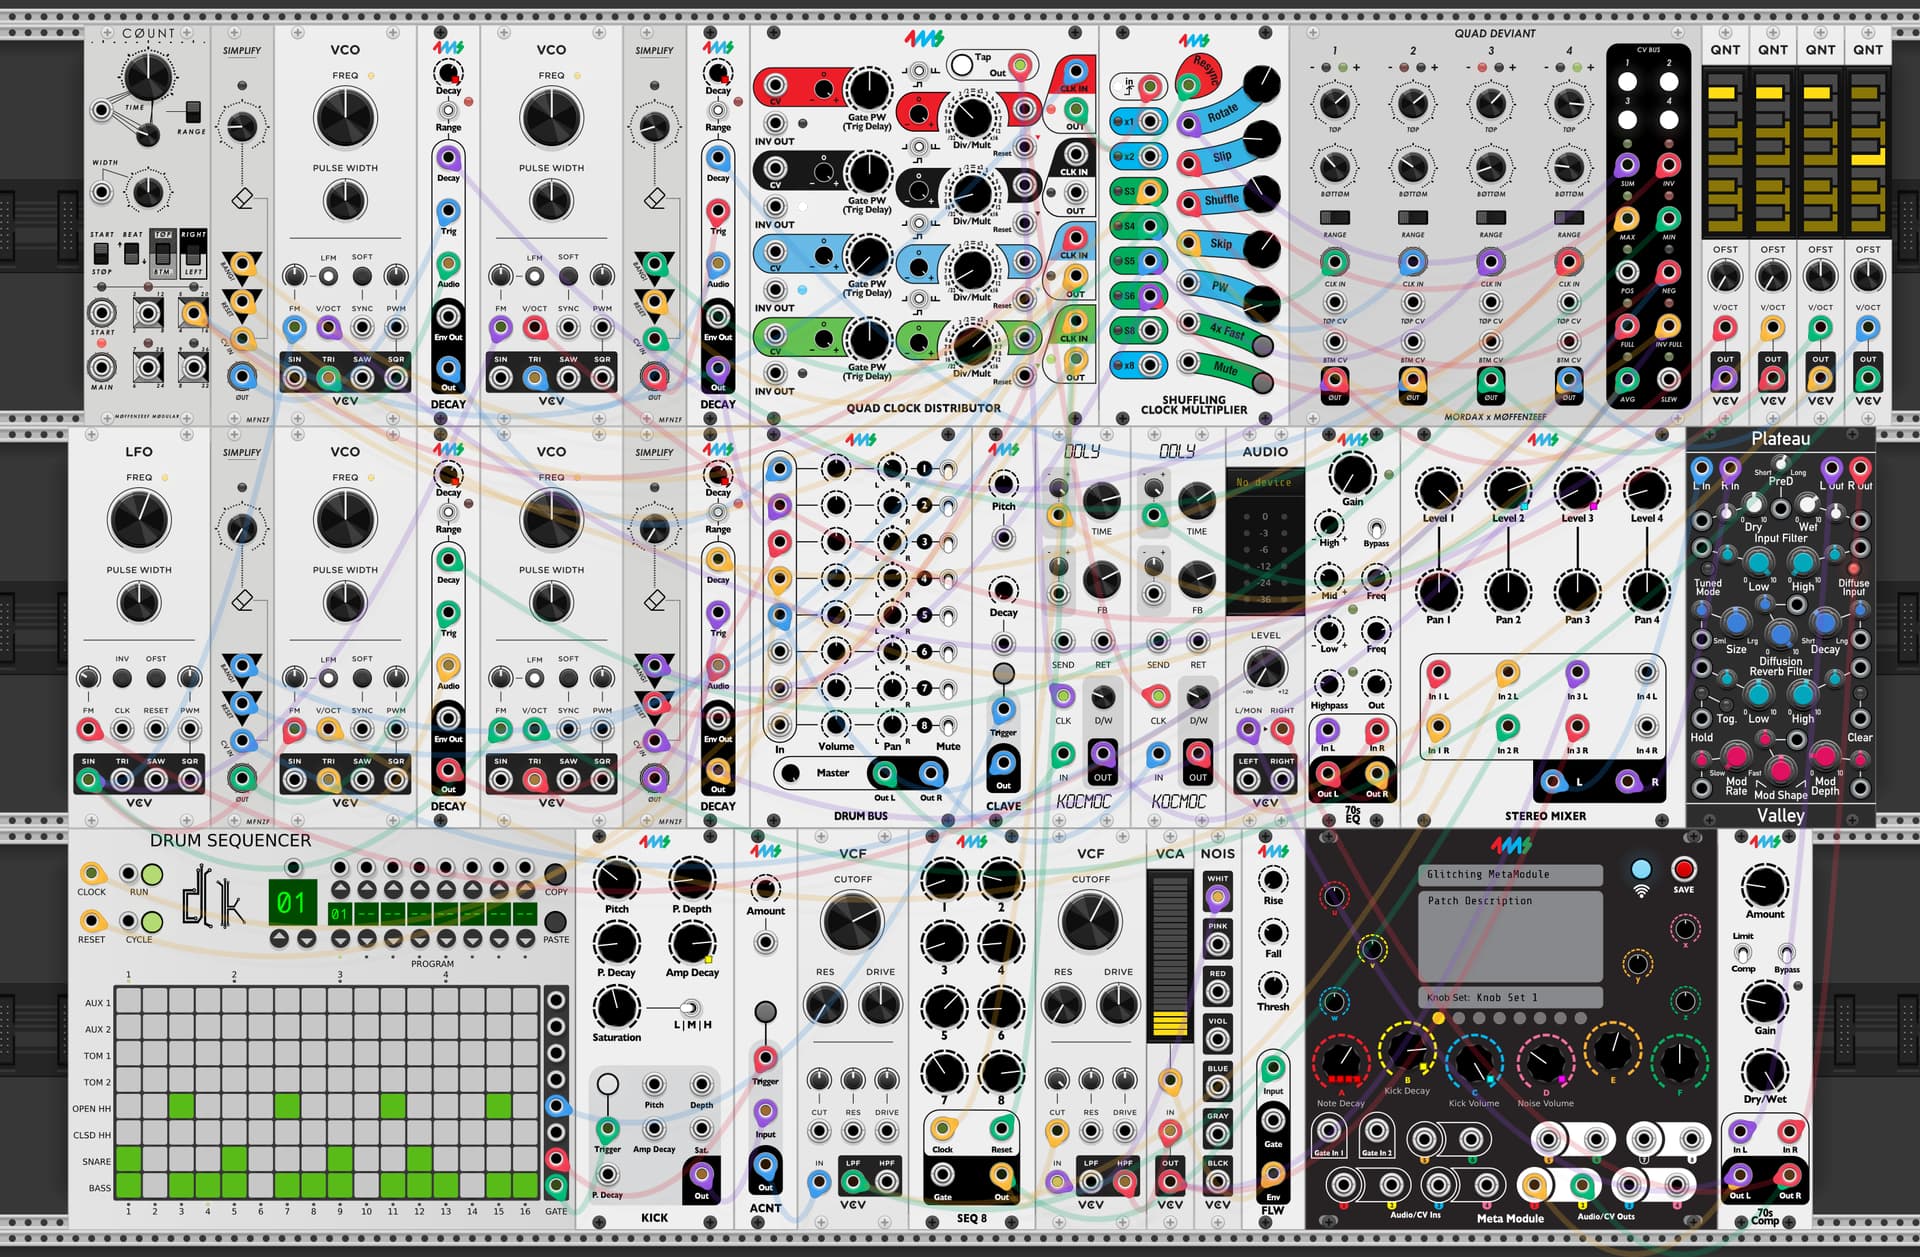This screenshot has width=1920, height=1257.
Task: Click the Master button on Drum Bus
Action: point(791,773)
